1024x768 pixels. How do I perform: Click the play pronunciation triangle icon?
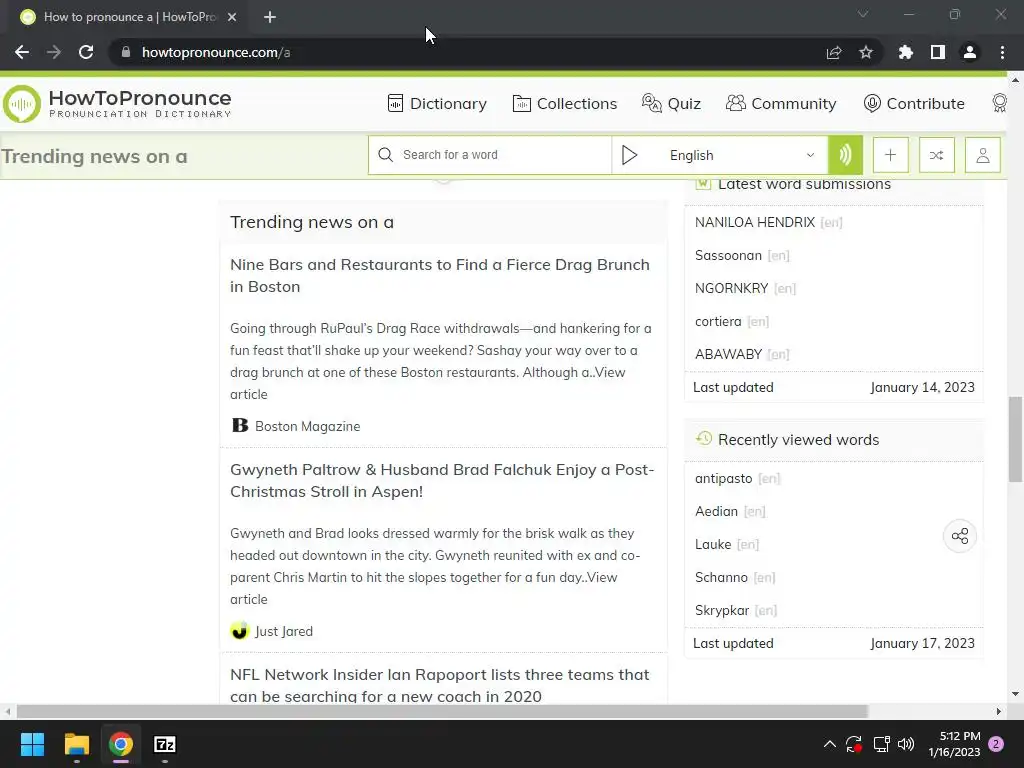click(629, 155)
